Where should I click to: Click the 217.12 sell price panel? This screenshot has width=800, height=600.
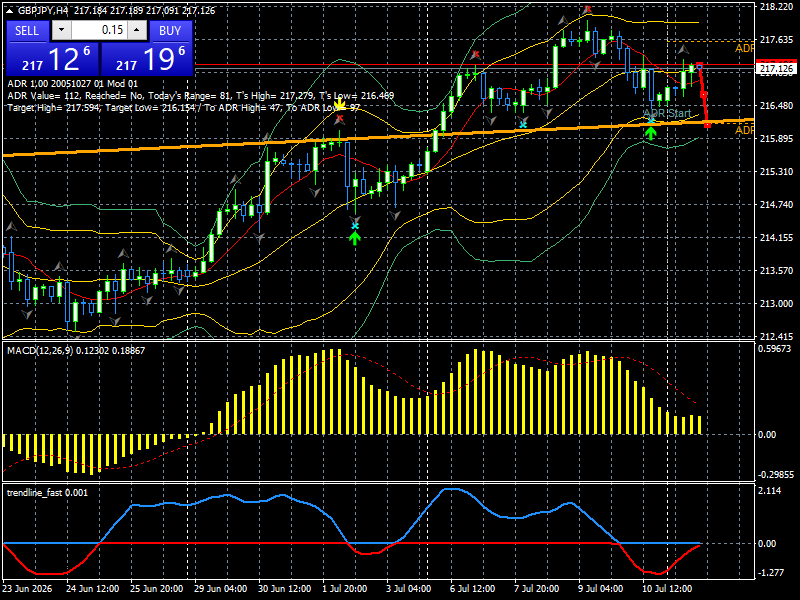pyautogui.click(x=53, y=59)
